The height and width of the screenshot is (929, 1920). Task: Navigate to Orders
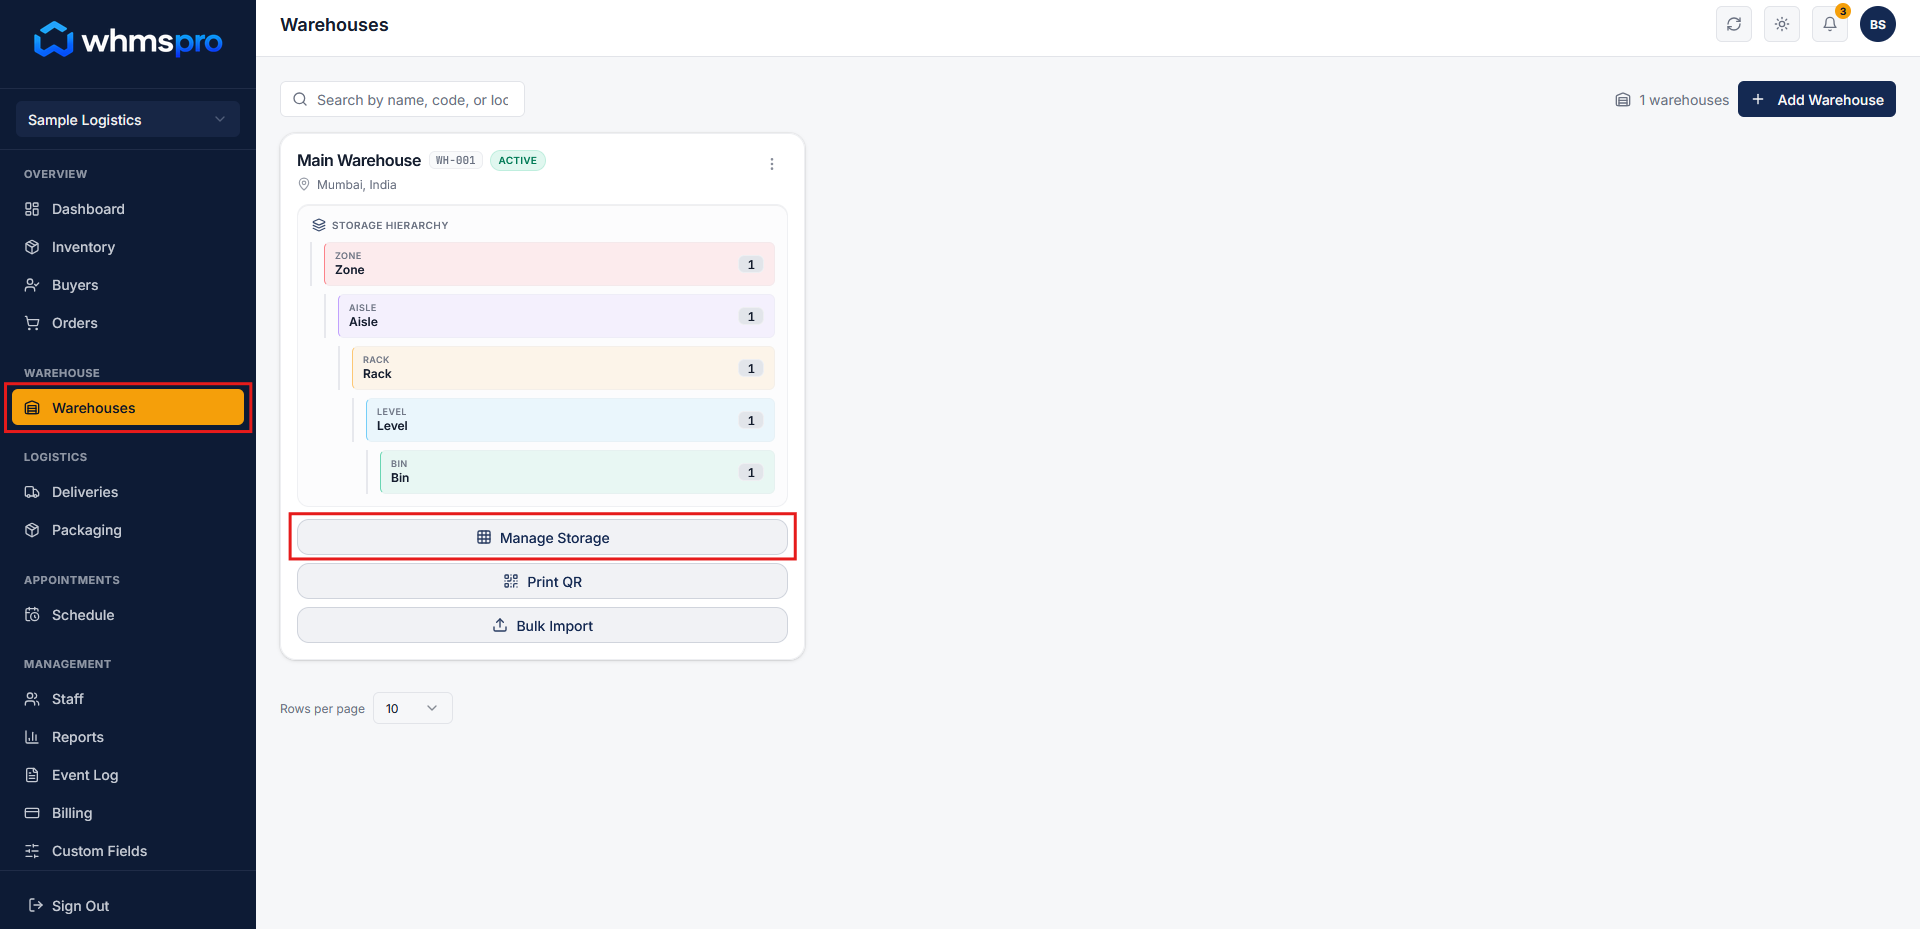click(128, 323)
